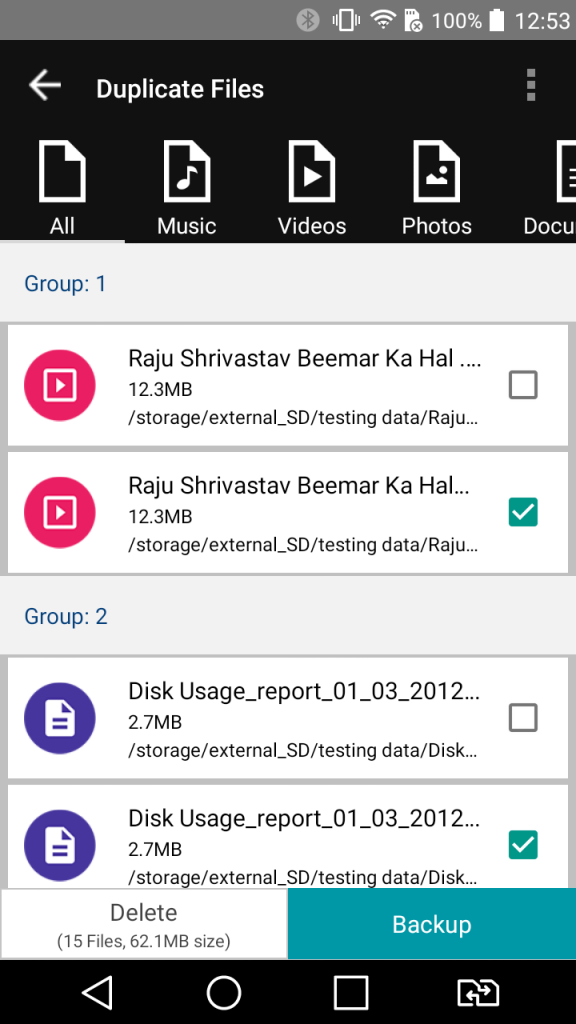Uncheck the second Raju Shrivastav video checkbox
Viewport: 576px width, 1024px height.
[522, 512]
